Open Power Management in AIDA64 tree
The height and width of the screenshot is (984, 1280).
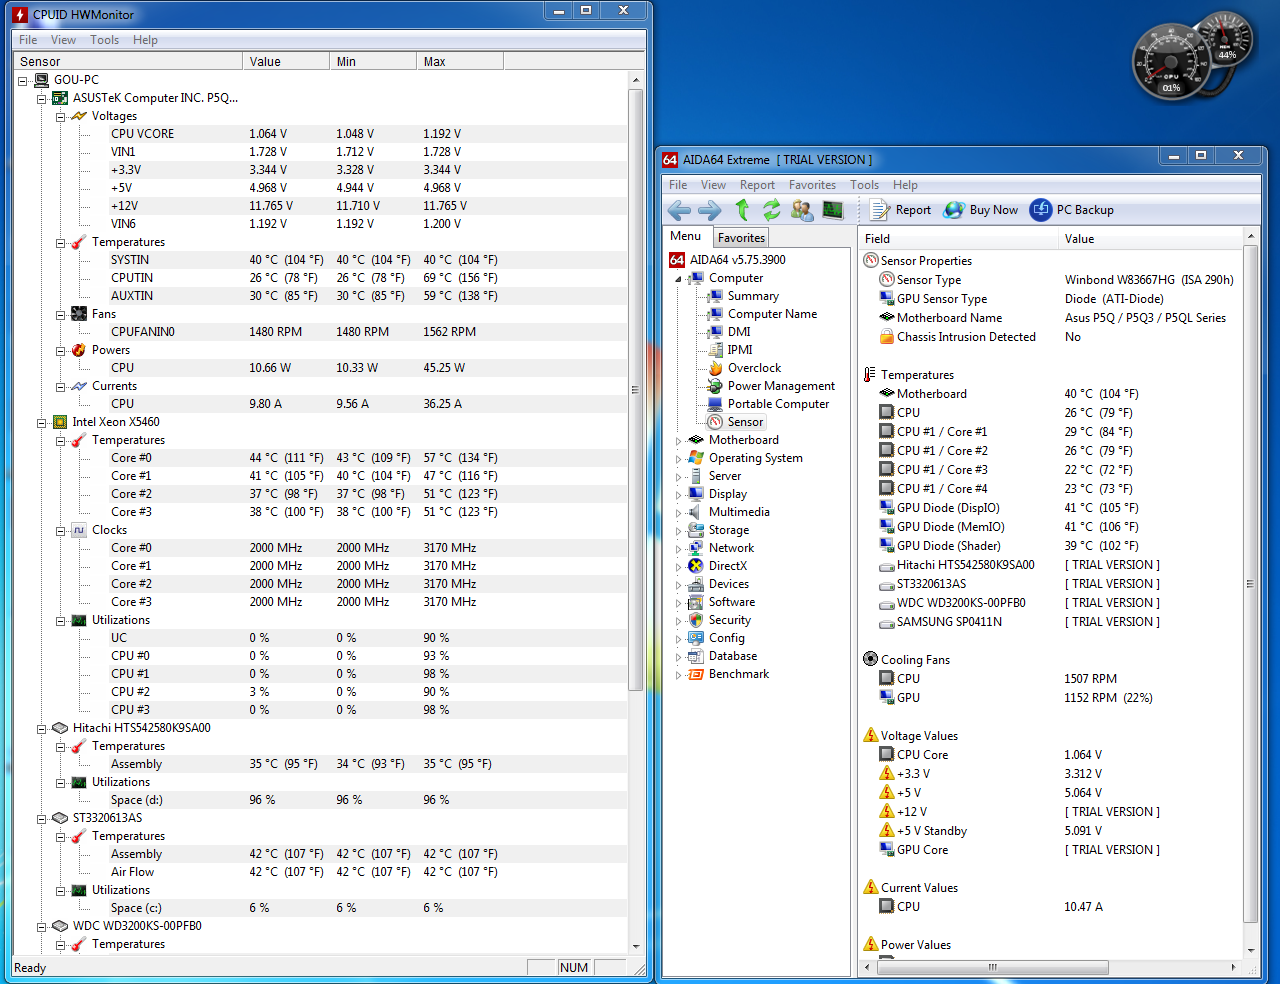pos(781,386)
